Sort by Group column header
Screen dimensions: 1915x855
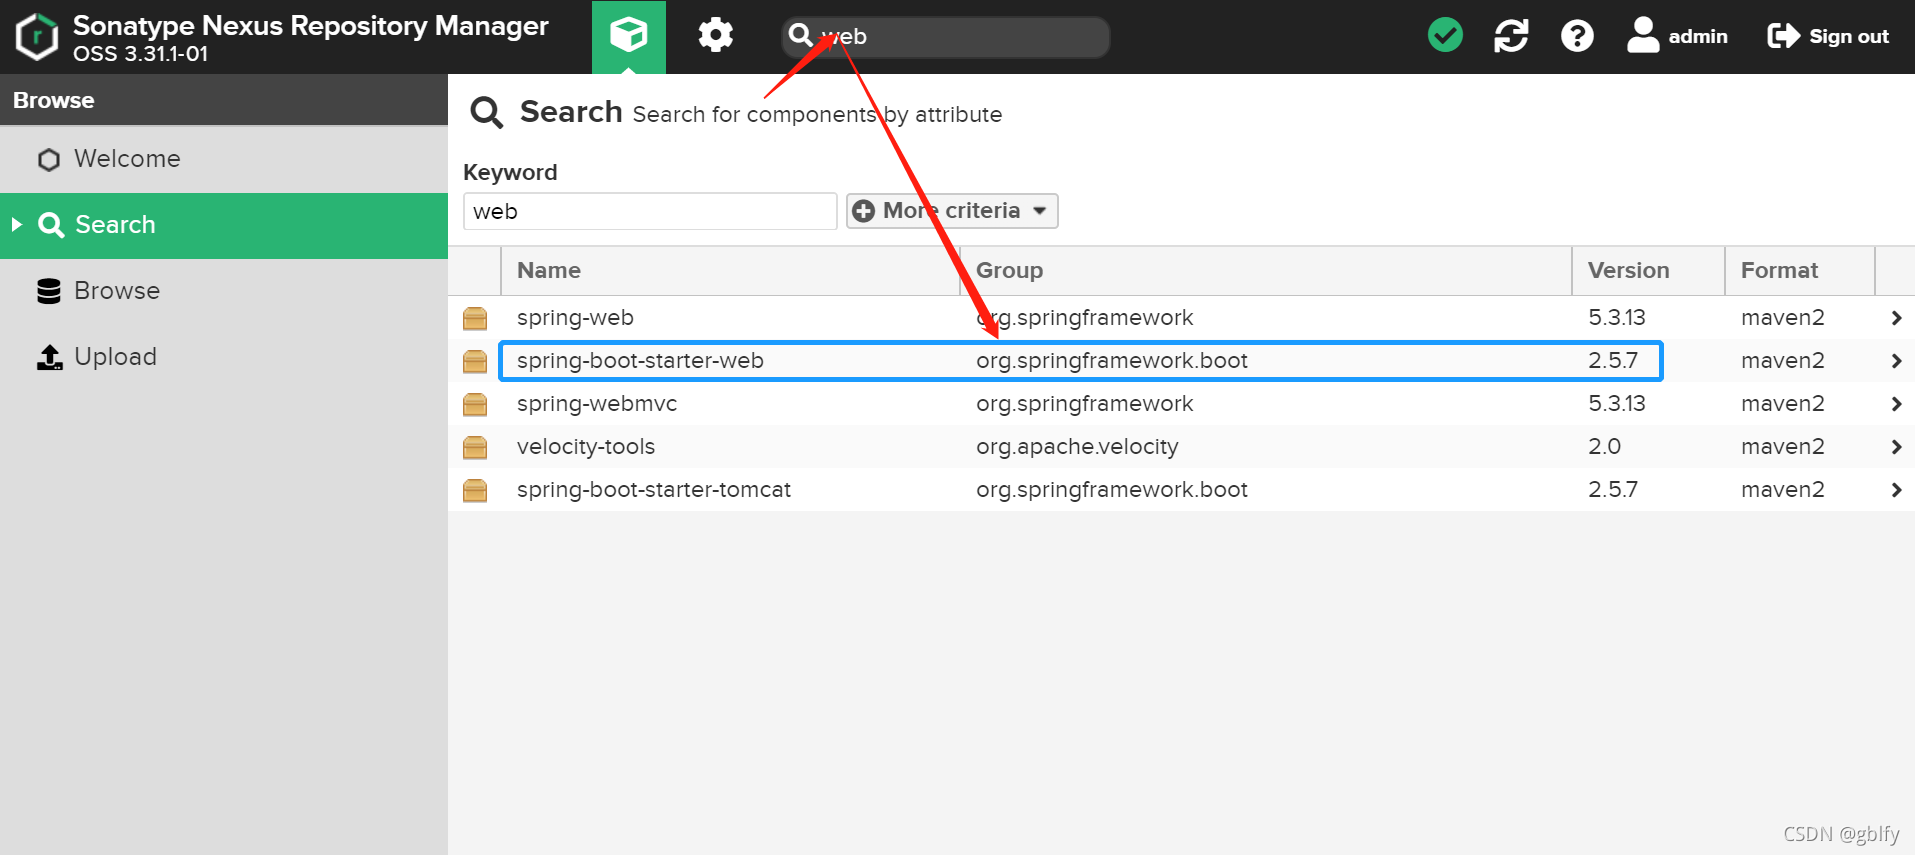[1266, 271]
